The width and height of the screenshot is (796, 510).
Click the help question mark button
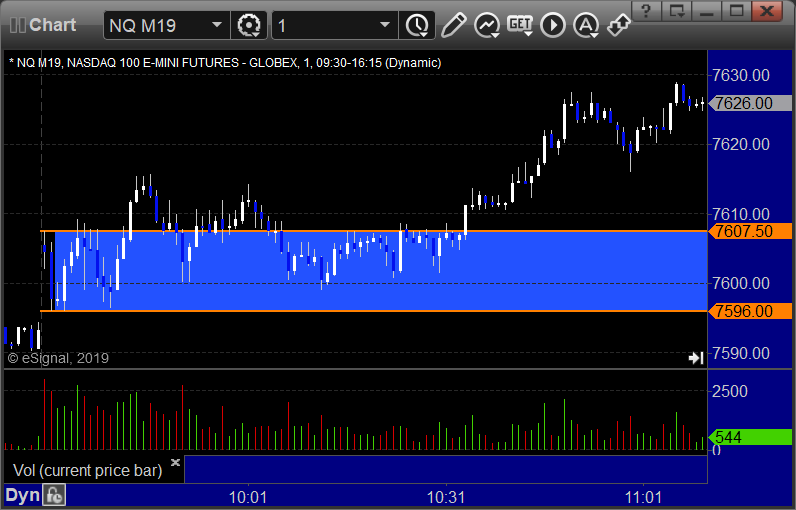(646, 11)
